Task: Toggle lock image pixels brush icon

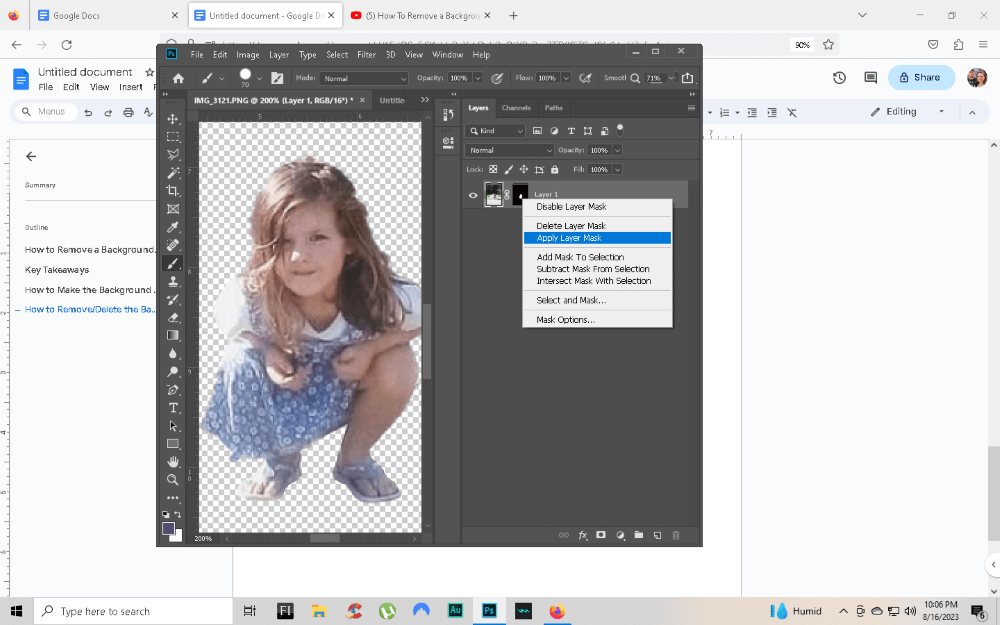Action: tap(508, 170)
